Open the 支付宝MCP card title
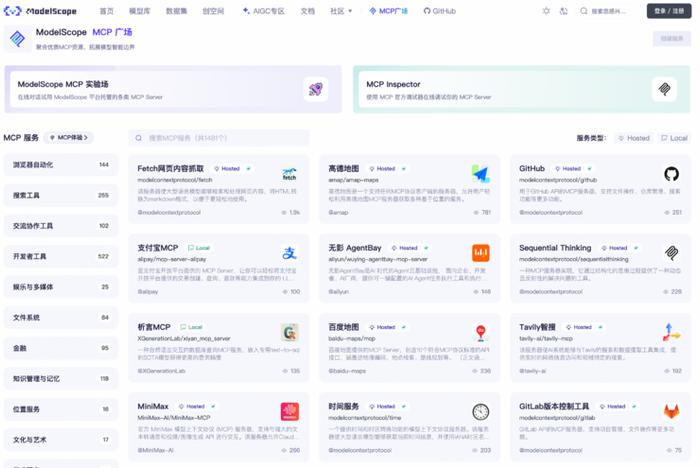Image resolution: width=700 pixels, height=468 pixels. click(x=158, y=248)
